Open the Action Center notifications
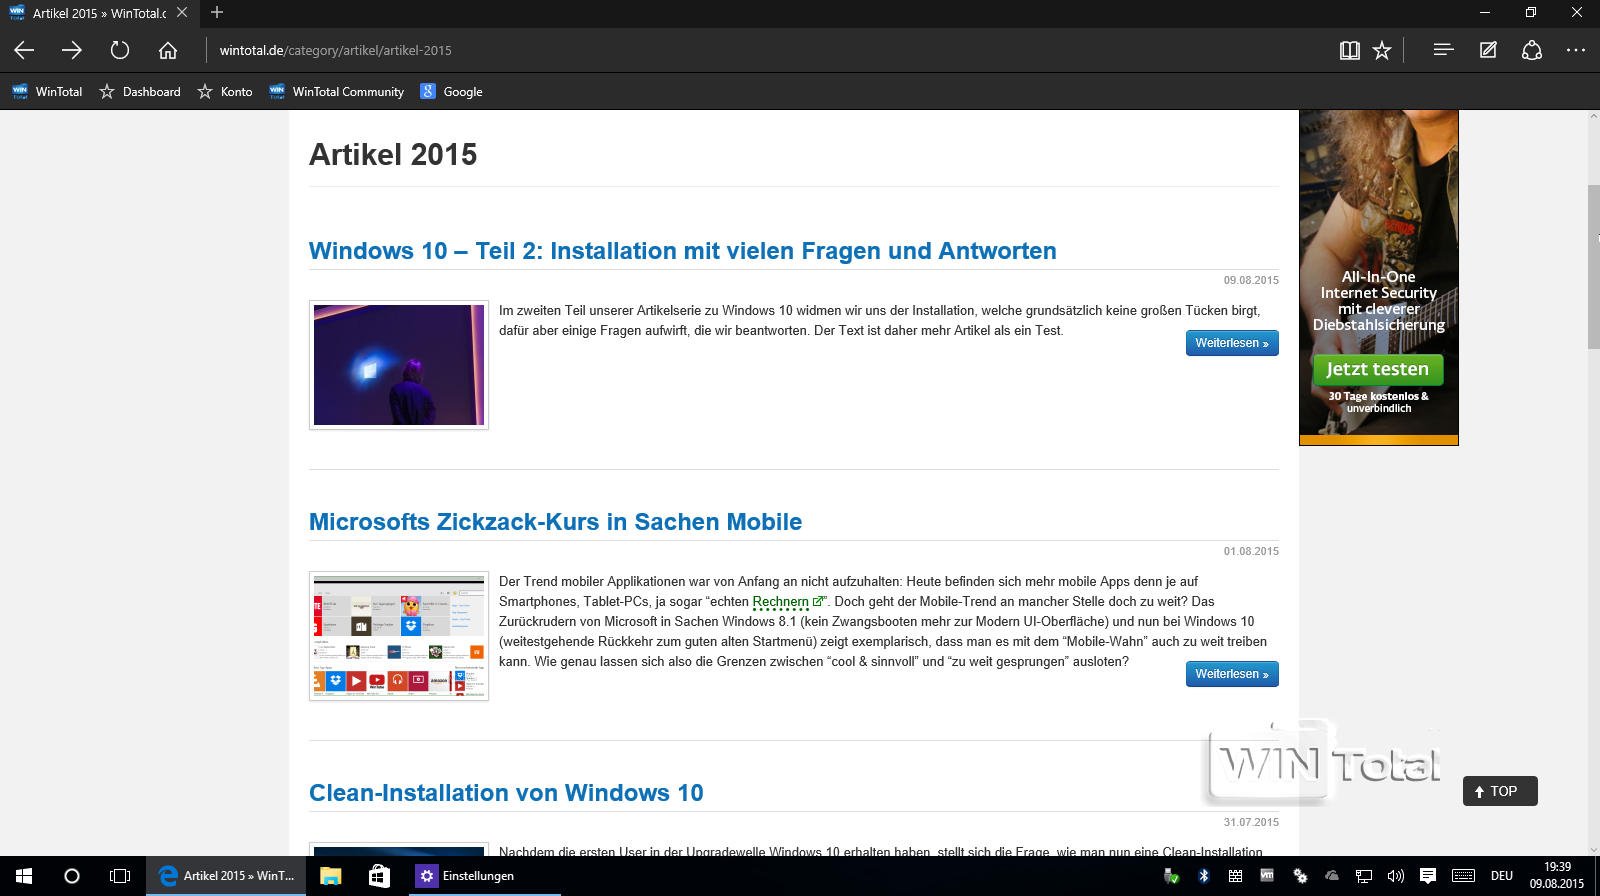Image resolution: width=1600 pixels, height=896 pixels. tap(1428, 876)
